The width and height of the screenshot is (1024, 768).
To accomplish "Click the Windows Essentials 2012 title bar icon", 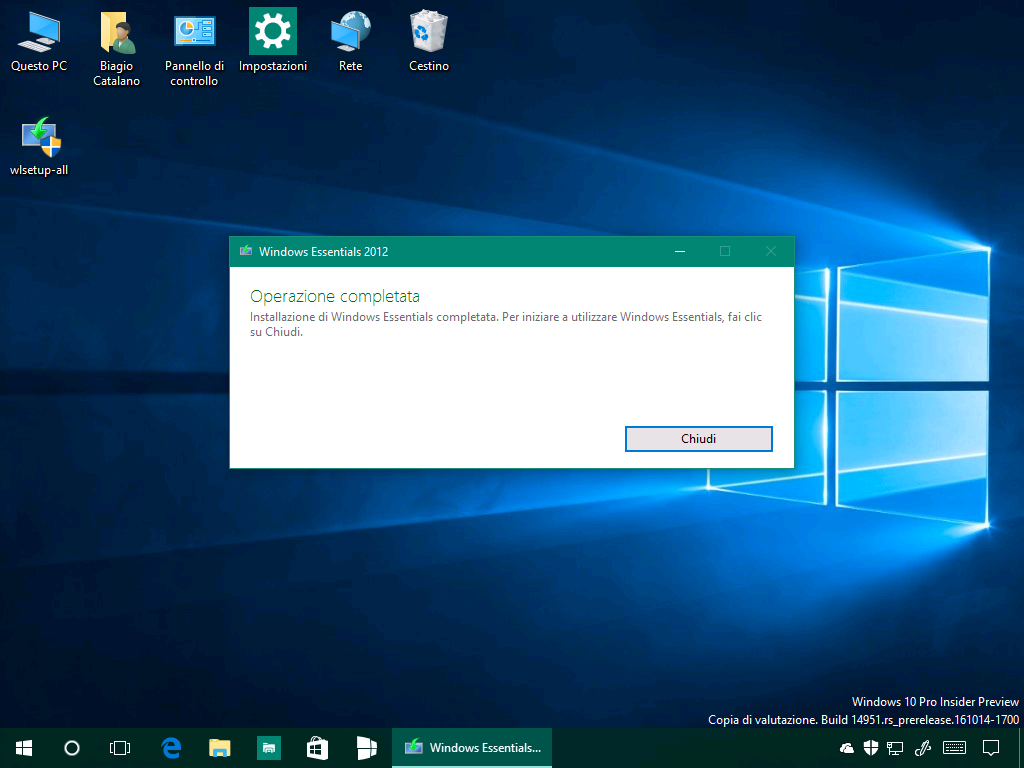I will tap(246, 251).
